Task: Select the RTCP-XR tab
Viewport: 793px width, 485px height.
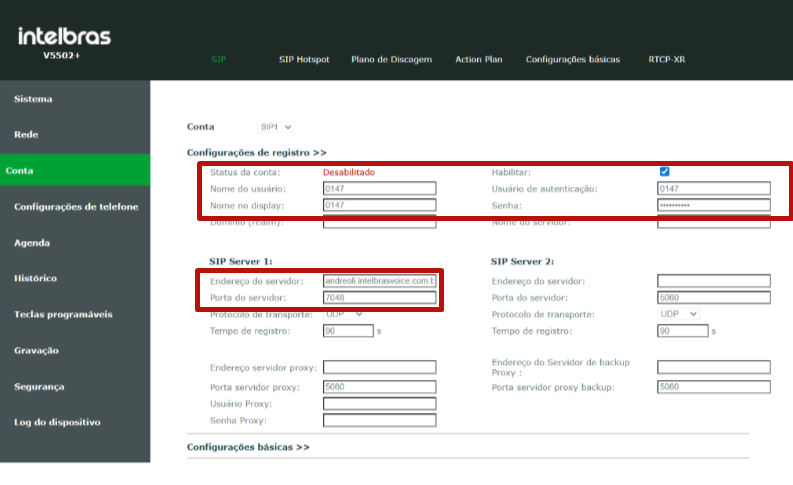Action: (667, 59)
